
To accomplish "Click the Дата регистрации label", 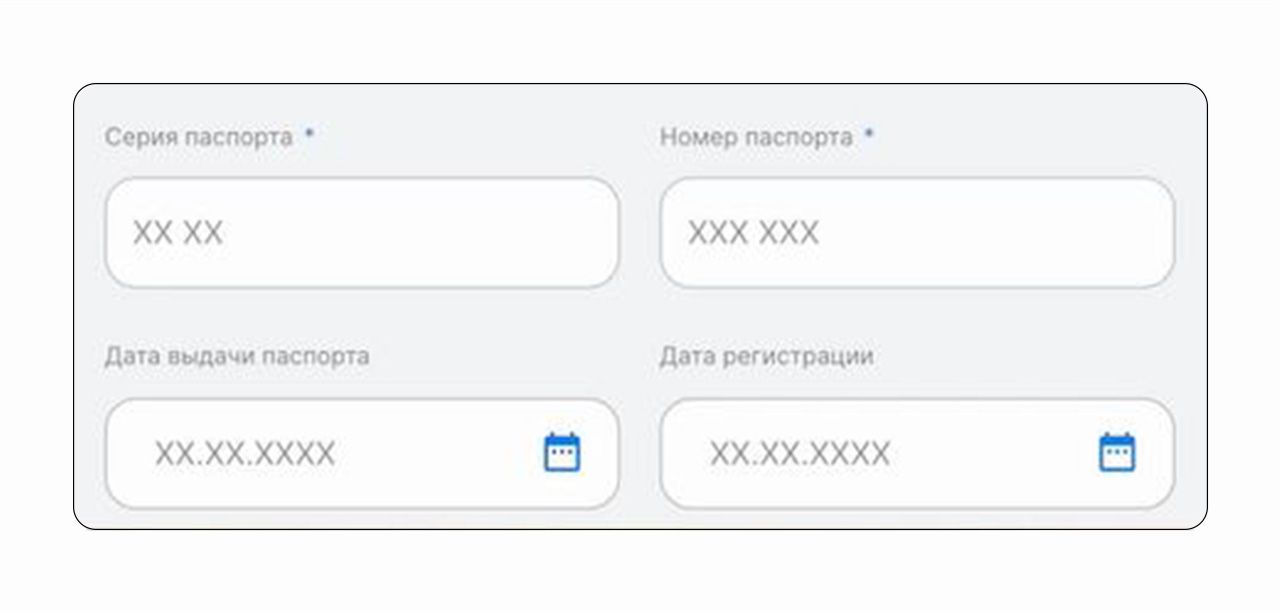I will [766, 356].
